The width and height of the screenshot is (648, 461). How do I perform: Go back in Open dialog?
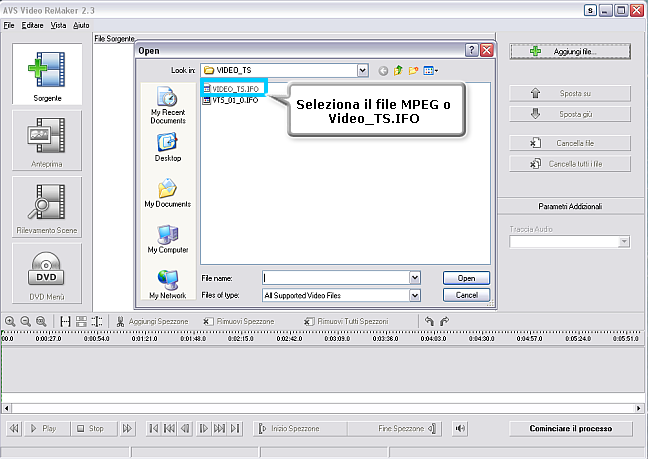point(383,71)
